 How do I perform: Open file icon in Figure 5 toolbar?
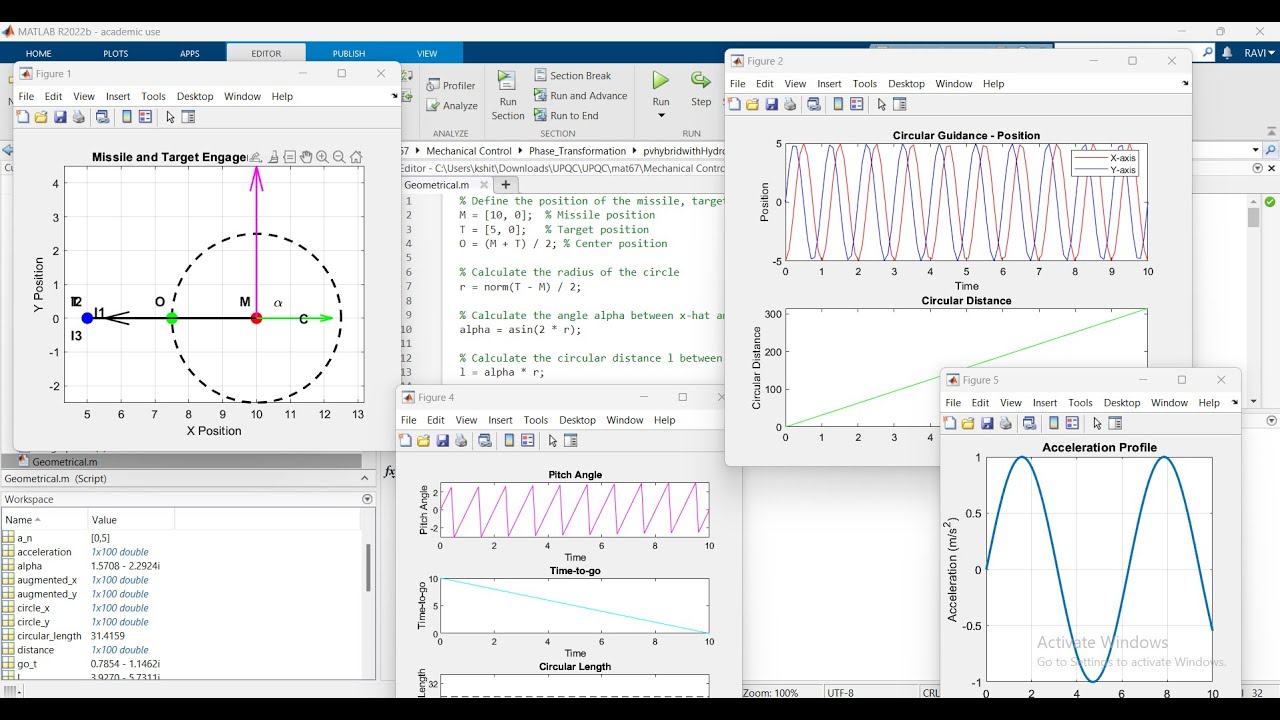[x=968, y=423]
